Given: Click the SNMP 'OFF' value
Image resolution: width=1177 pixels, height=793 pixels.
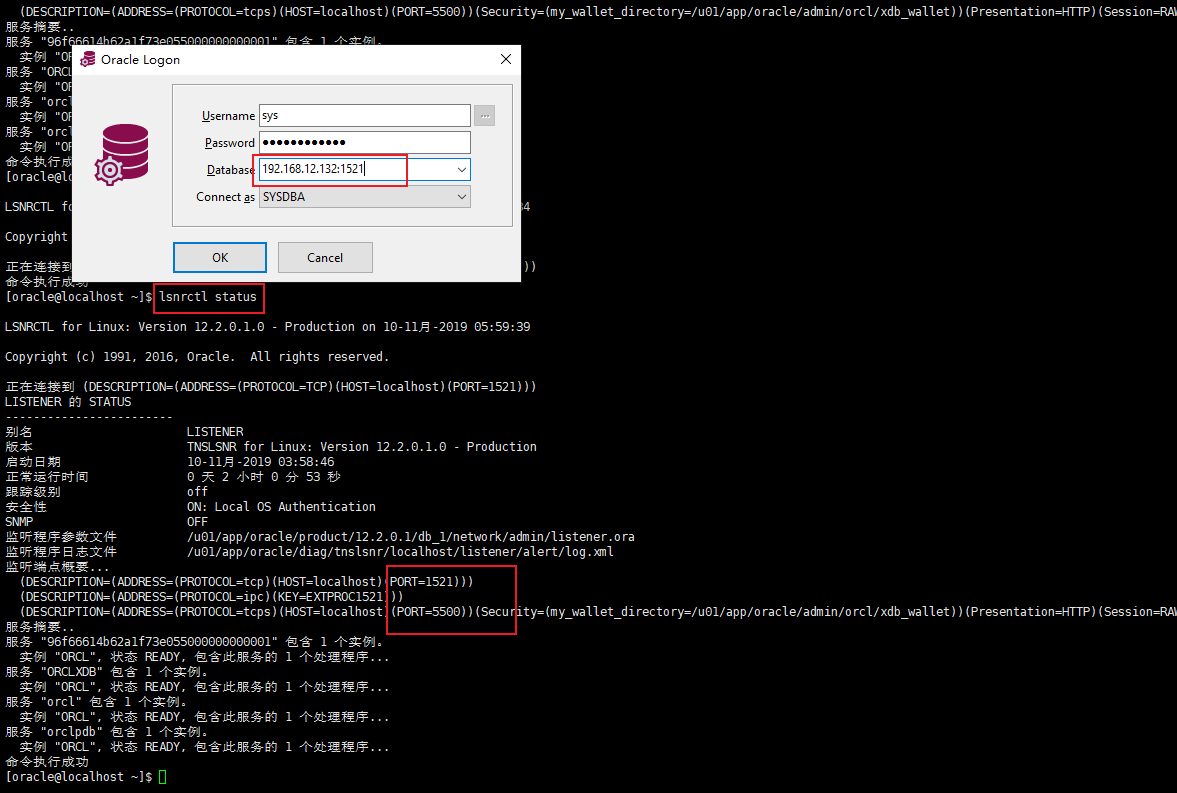Looking at the screenshot, I should pos(197,522).
